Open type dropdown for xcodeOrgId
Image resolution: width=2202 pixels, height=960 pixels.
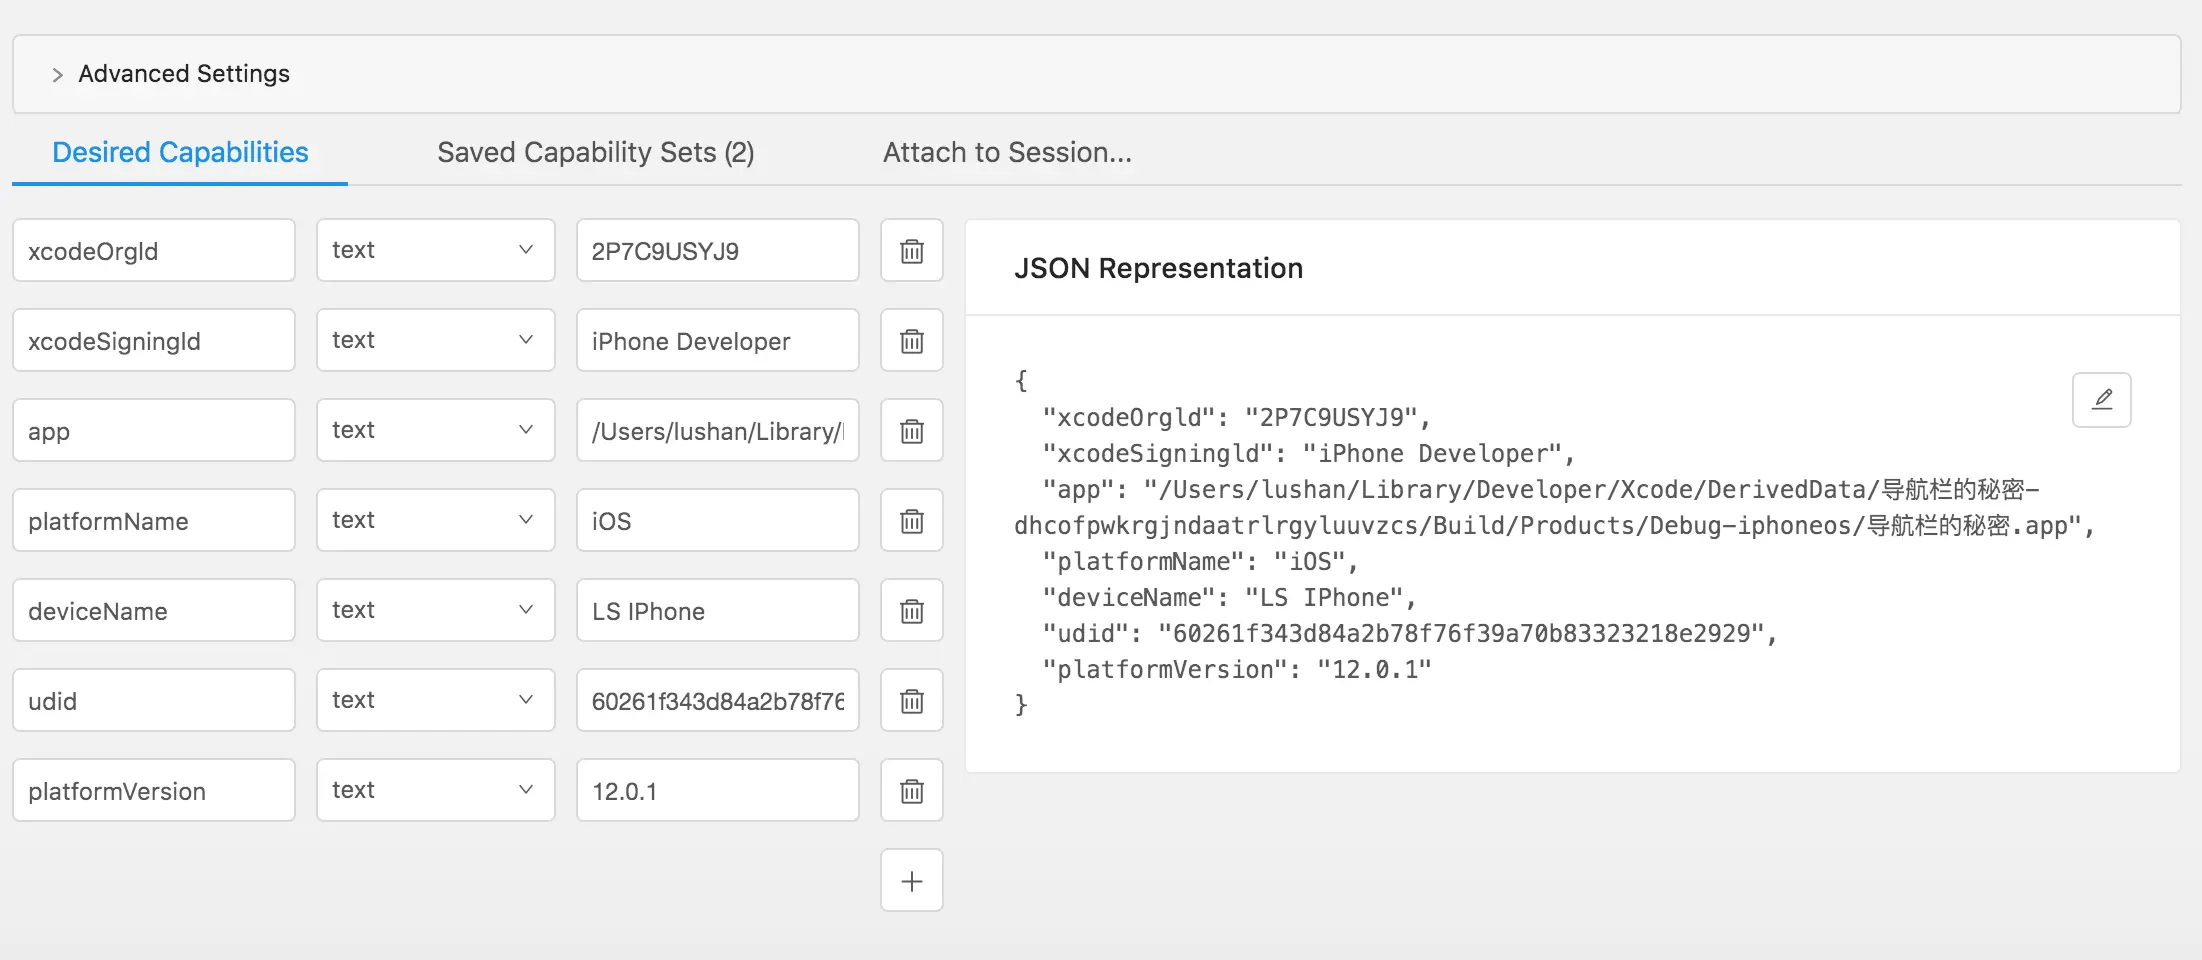(x=435, y=251)
